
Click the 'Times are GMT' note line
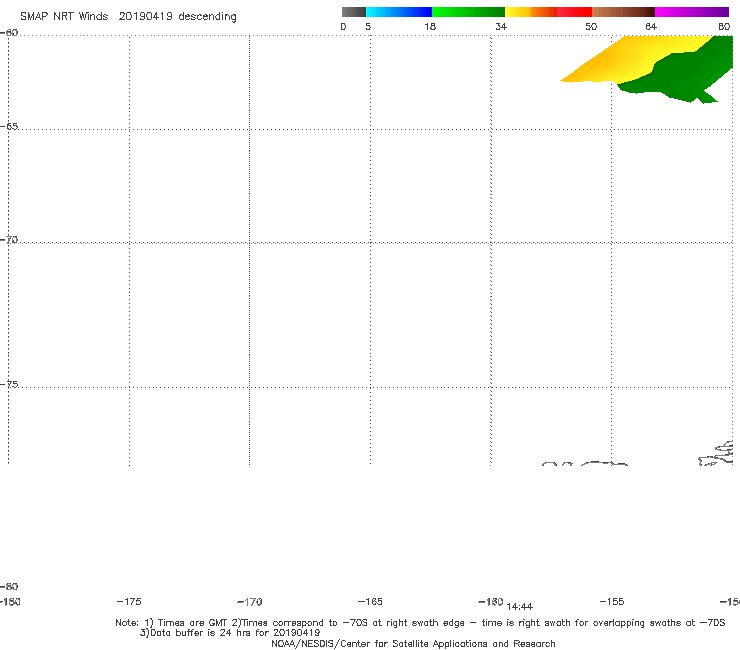click(420, 623)
